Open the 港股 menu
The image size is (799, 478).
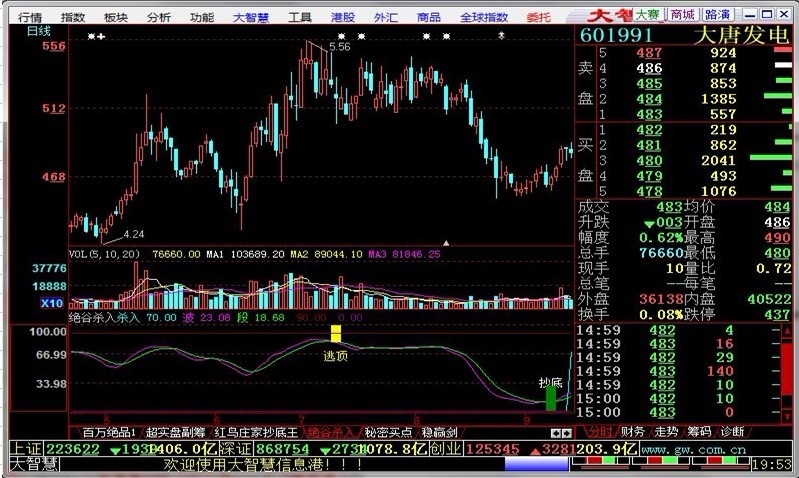point(343,17)
